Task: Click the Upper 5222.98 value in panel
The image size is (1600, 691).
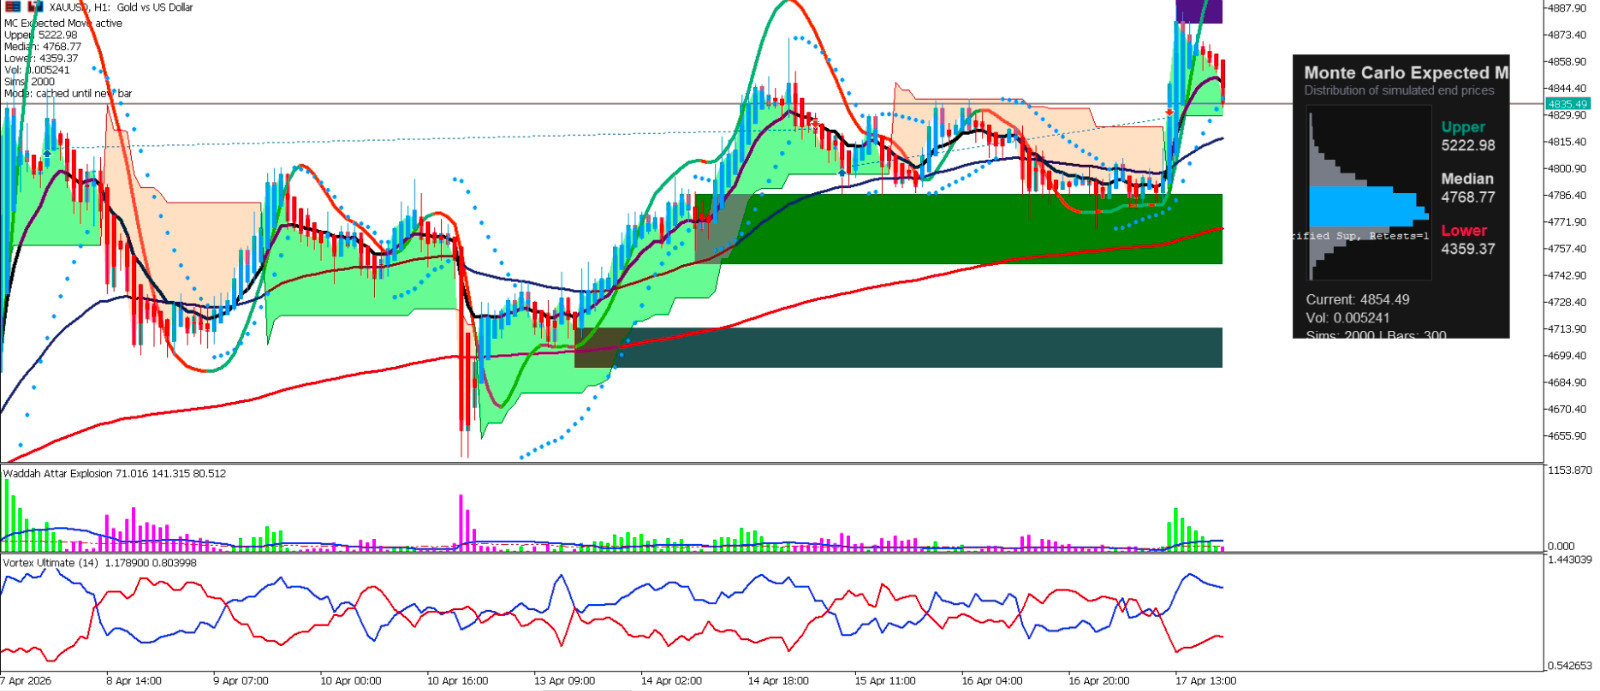Action: click(x=1468, y=145)
